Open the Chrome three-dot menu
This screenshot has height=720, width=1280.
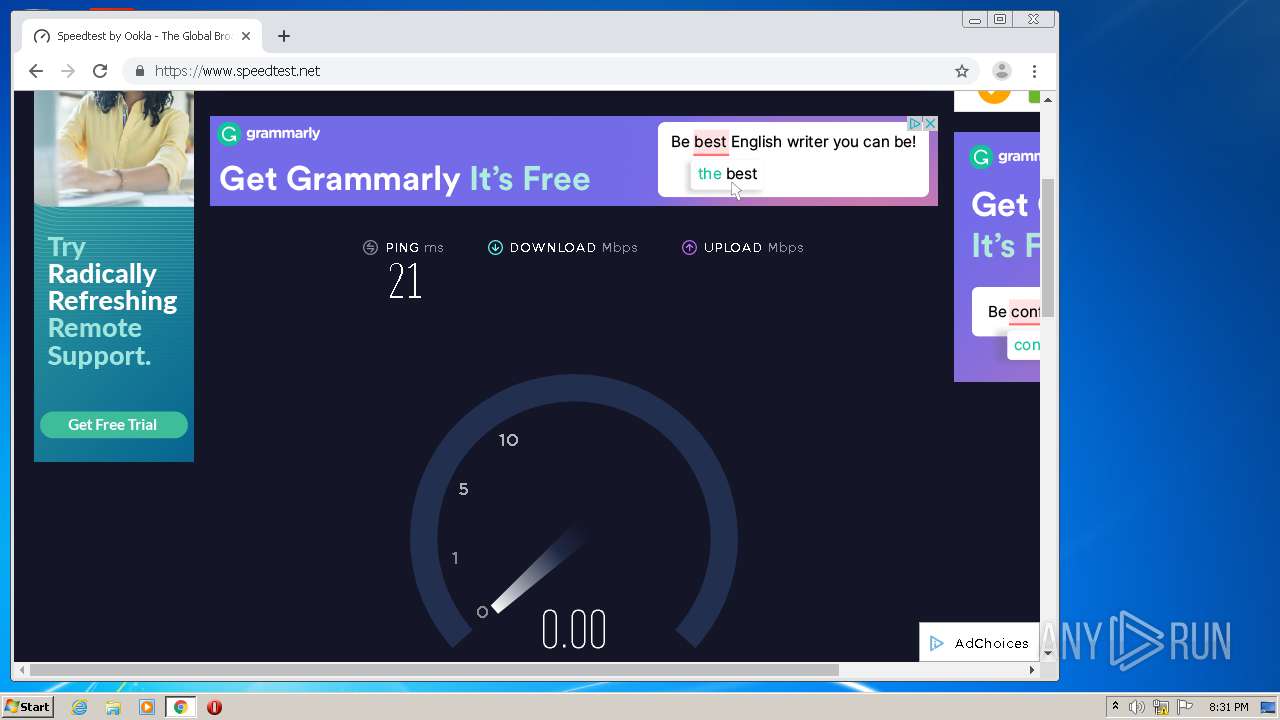coord(1034,71)
